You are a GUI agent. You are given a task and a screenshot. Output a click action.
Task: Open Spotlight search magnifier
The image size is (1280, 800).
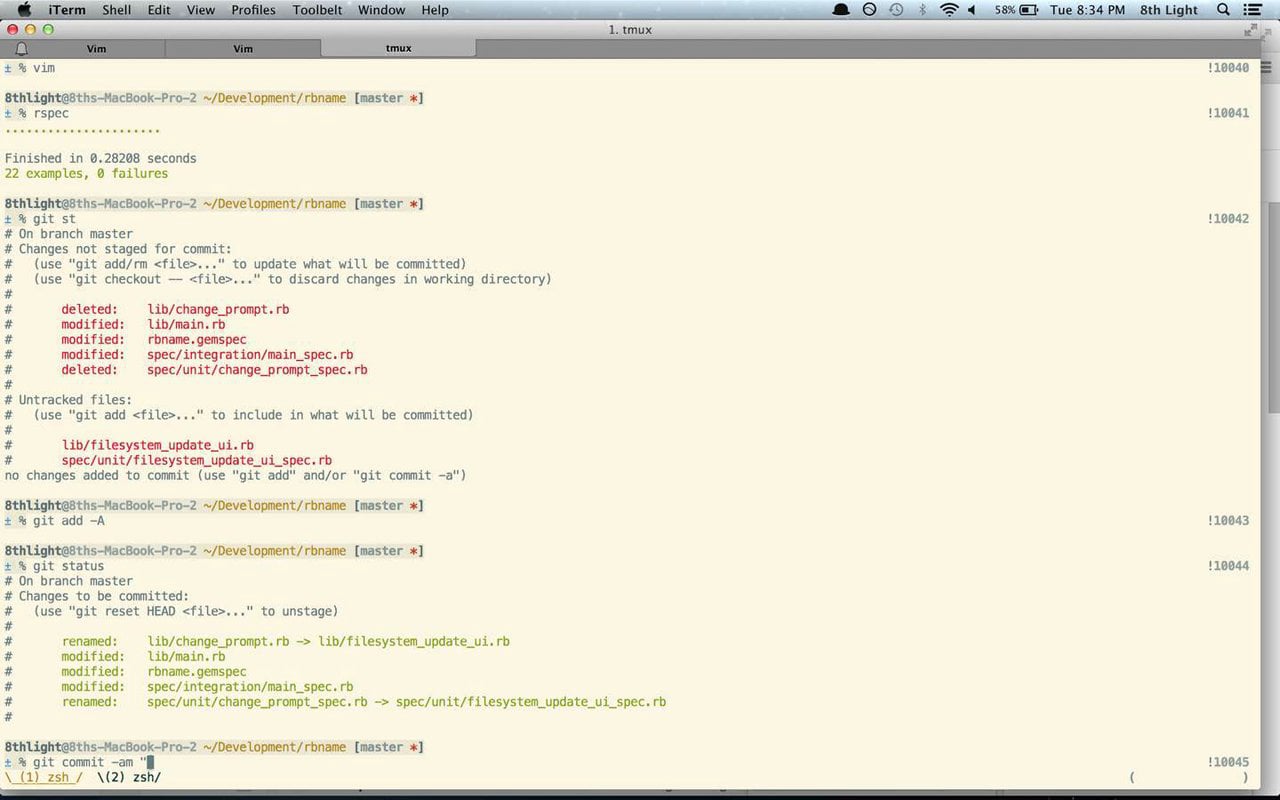(x=1223, y=10)
